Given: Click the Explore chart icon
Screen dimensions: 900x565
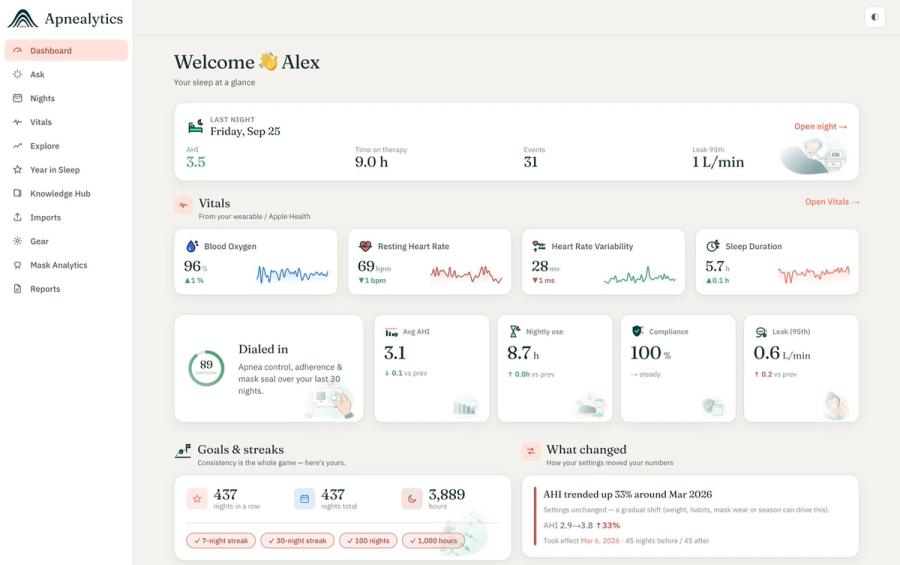Looking at the screenshot, I should (18, 146).
